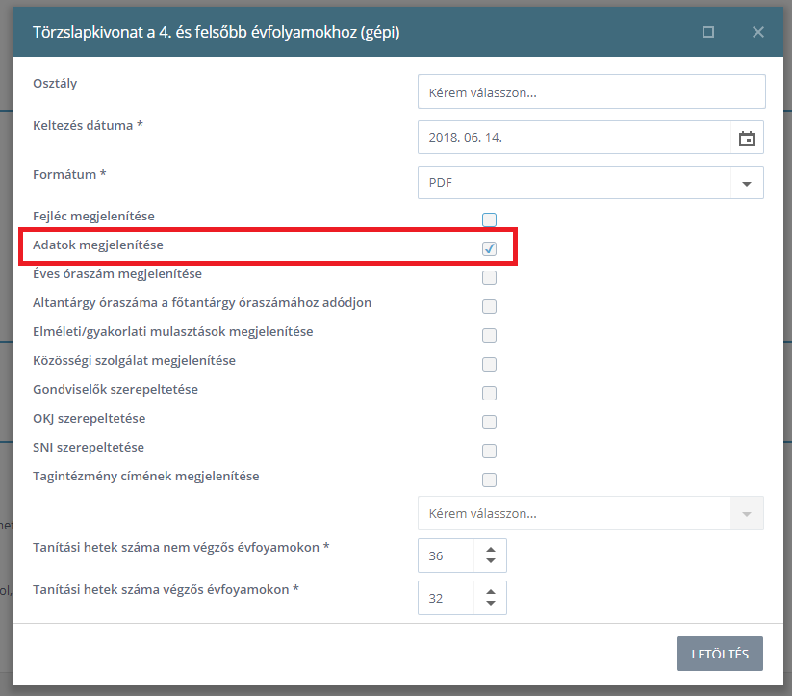Expand the Formátum PDF dropdown arrow
The height and width of the screenshot is (696, 792).
coord(747,183)
